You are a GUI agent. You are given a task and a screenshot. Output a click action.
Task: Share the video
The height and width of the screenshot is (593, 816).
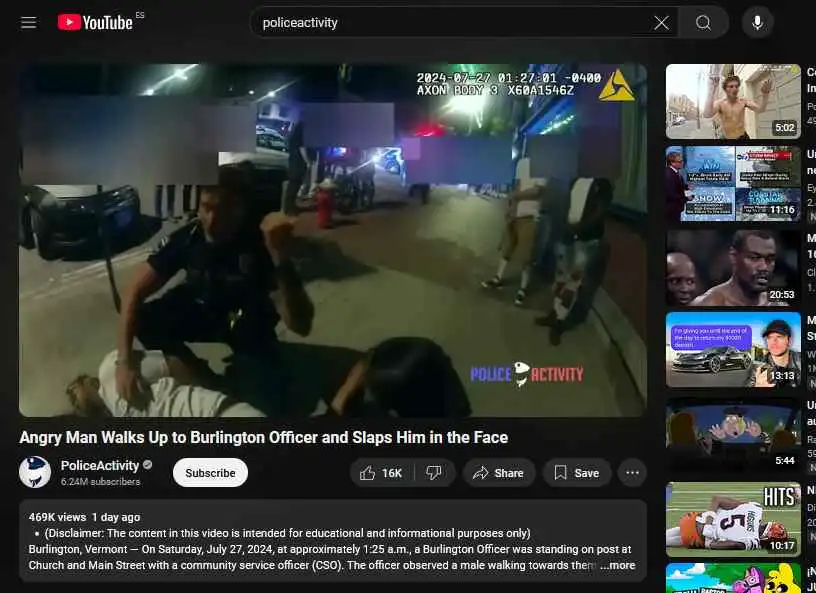click(499, 473)
